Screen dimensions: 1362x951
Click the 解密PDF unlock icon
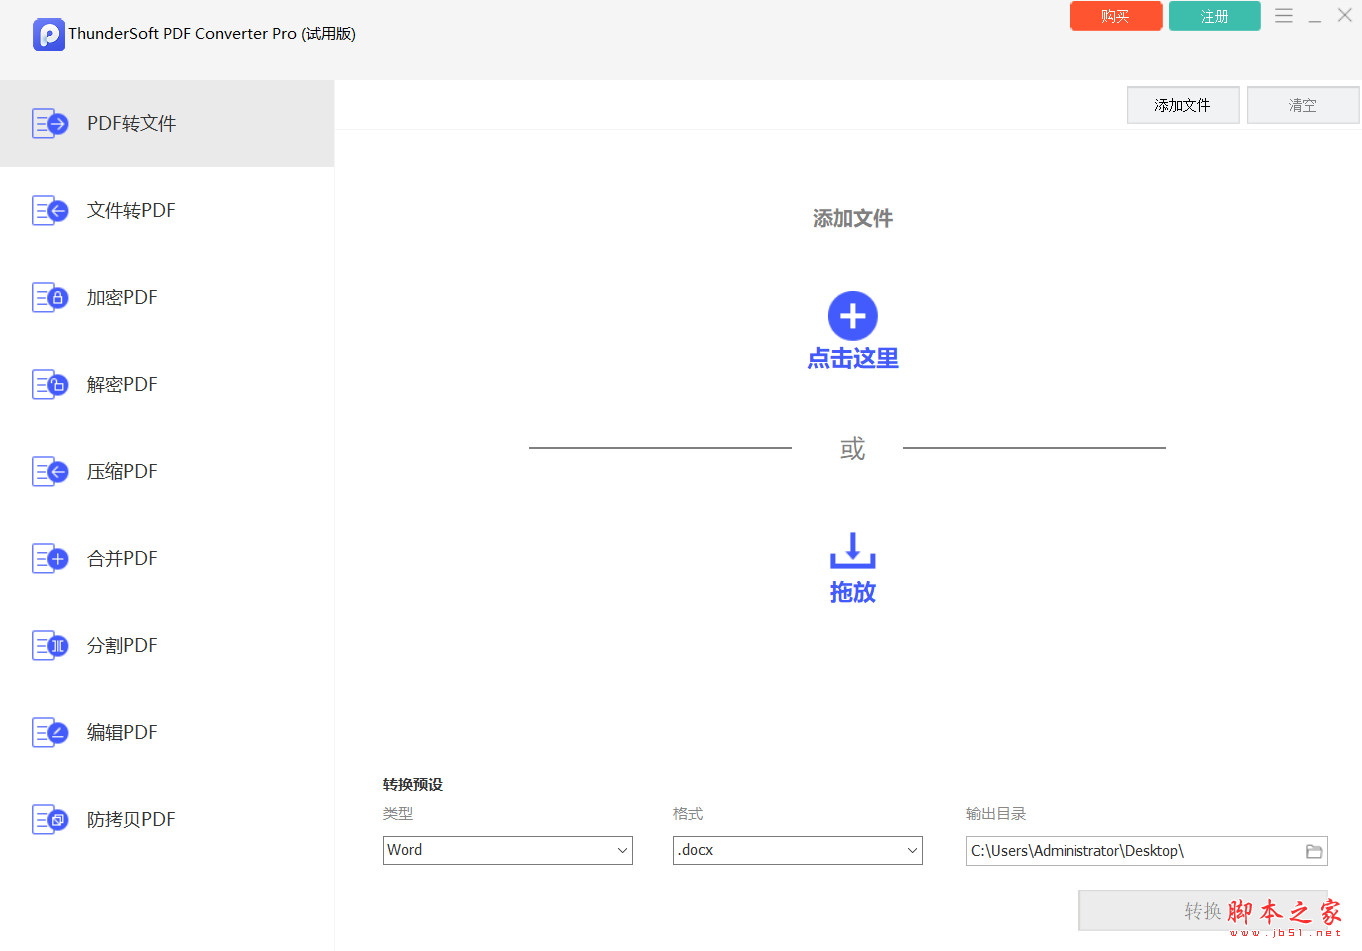click(49, 384)
